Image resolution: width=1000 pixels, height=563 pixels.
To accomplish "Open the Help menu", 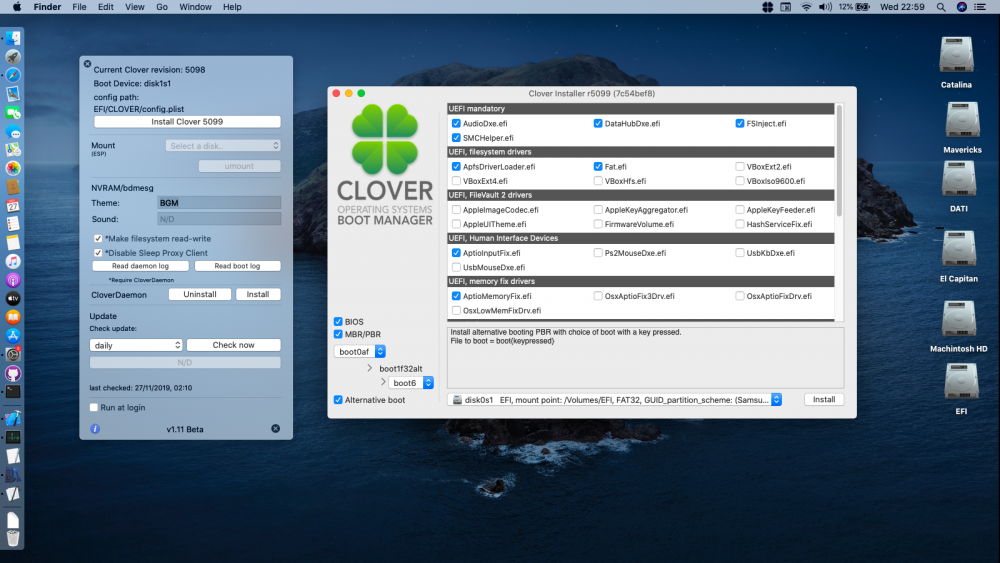I will 232,7.
